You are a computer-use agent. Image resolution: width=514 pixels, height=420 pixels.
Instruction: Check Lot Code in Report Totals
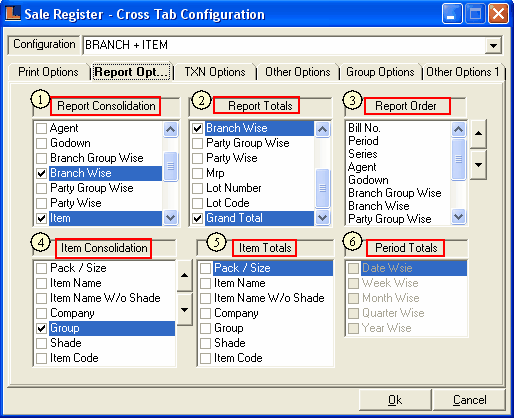[x=197, y=203]
